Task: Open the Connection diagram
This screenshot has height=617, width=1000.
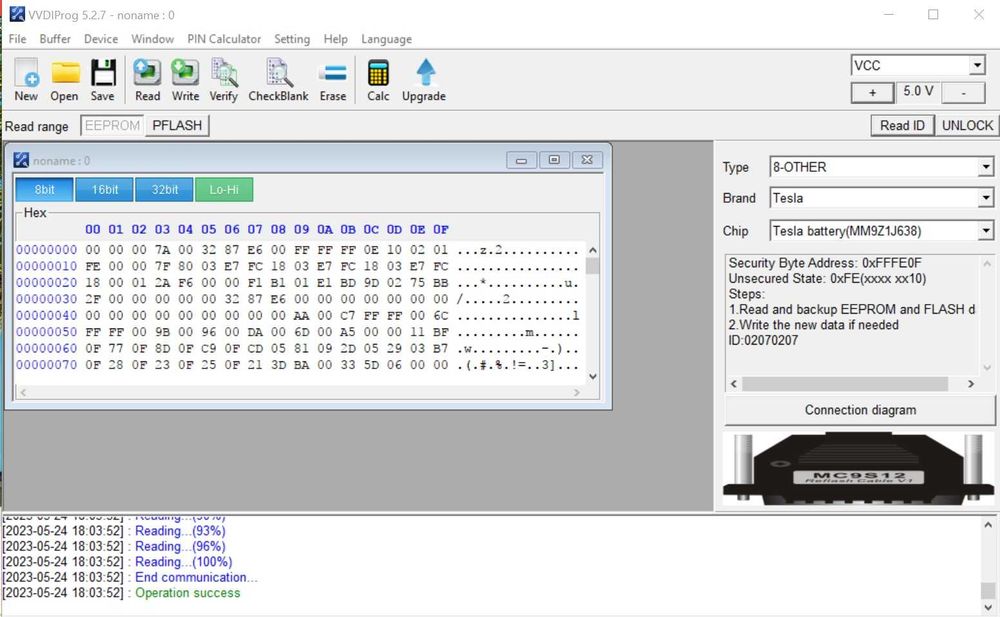Action: pyautogui.click(x=860, y=410)
